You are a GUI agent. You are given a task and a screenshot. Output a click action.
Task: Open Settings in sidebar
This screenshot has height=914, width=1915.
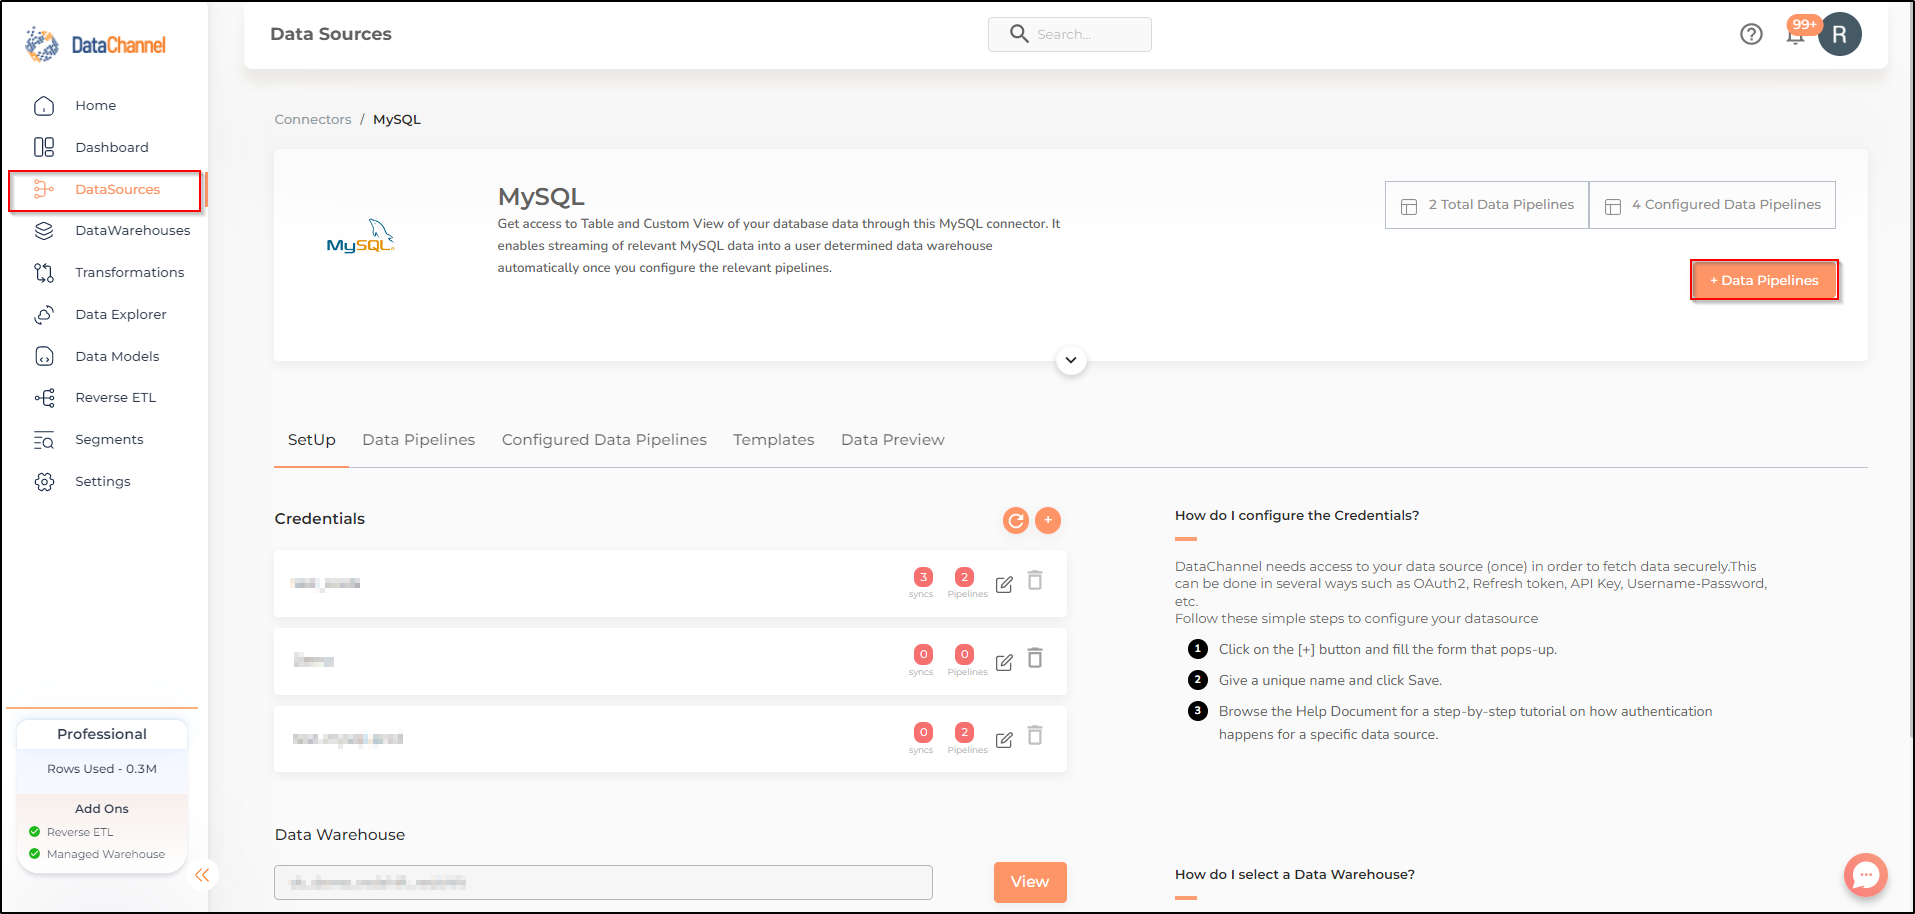[102, 481]
